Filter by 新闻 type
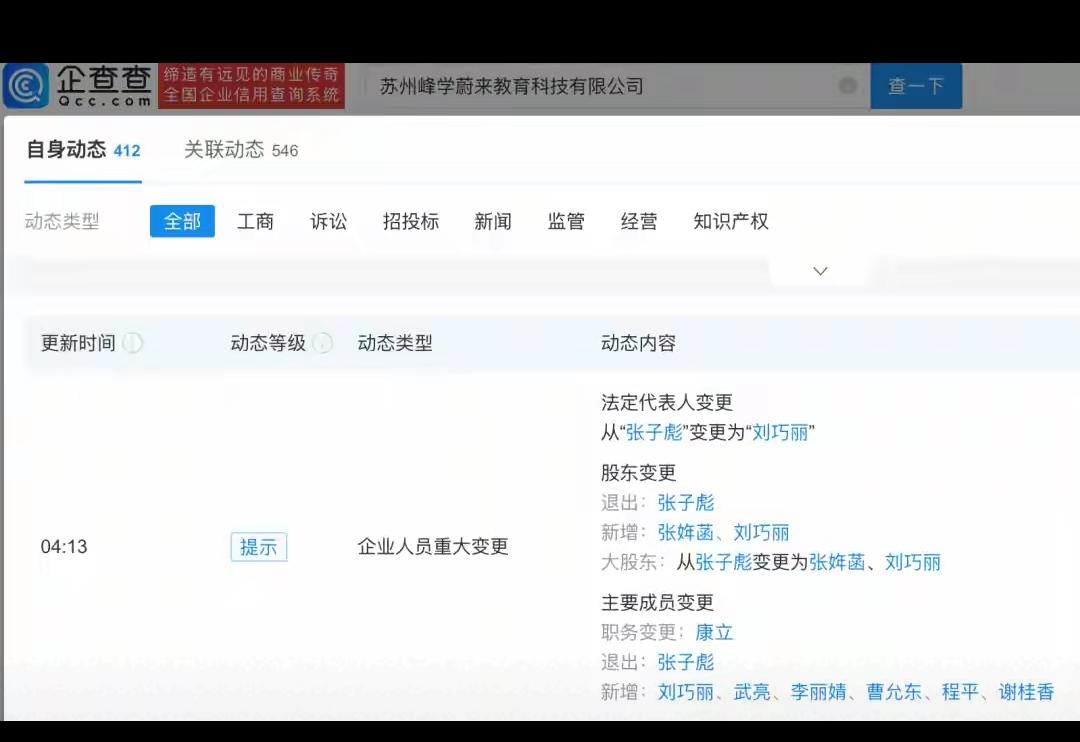Viewport: 1080px width, 742px height. coord(493,221)
